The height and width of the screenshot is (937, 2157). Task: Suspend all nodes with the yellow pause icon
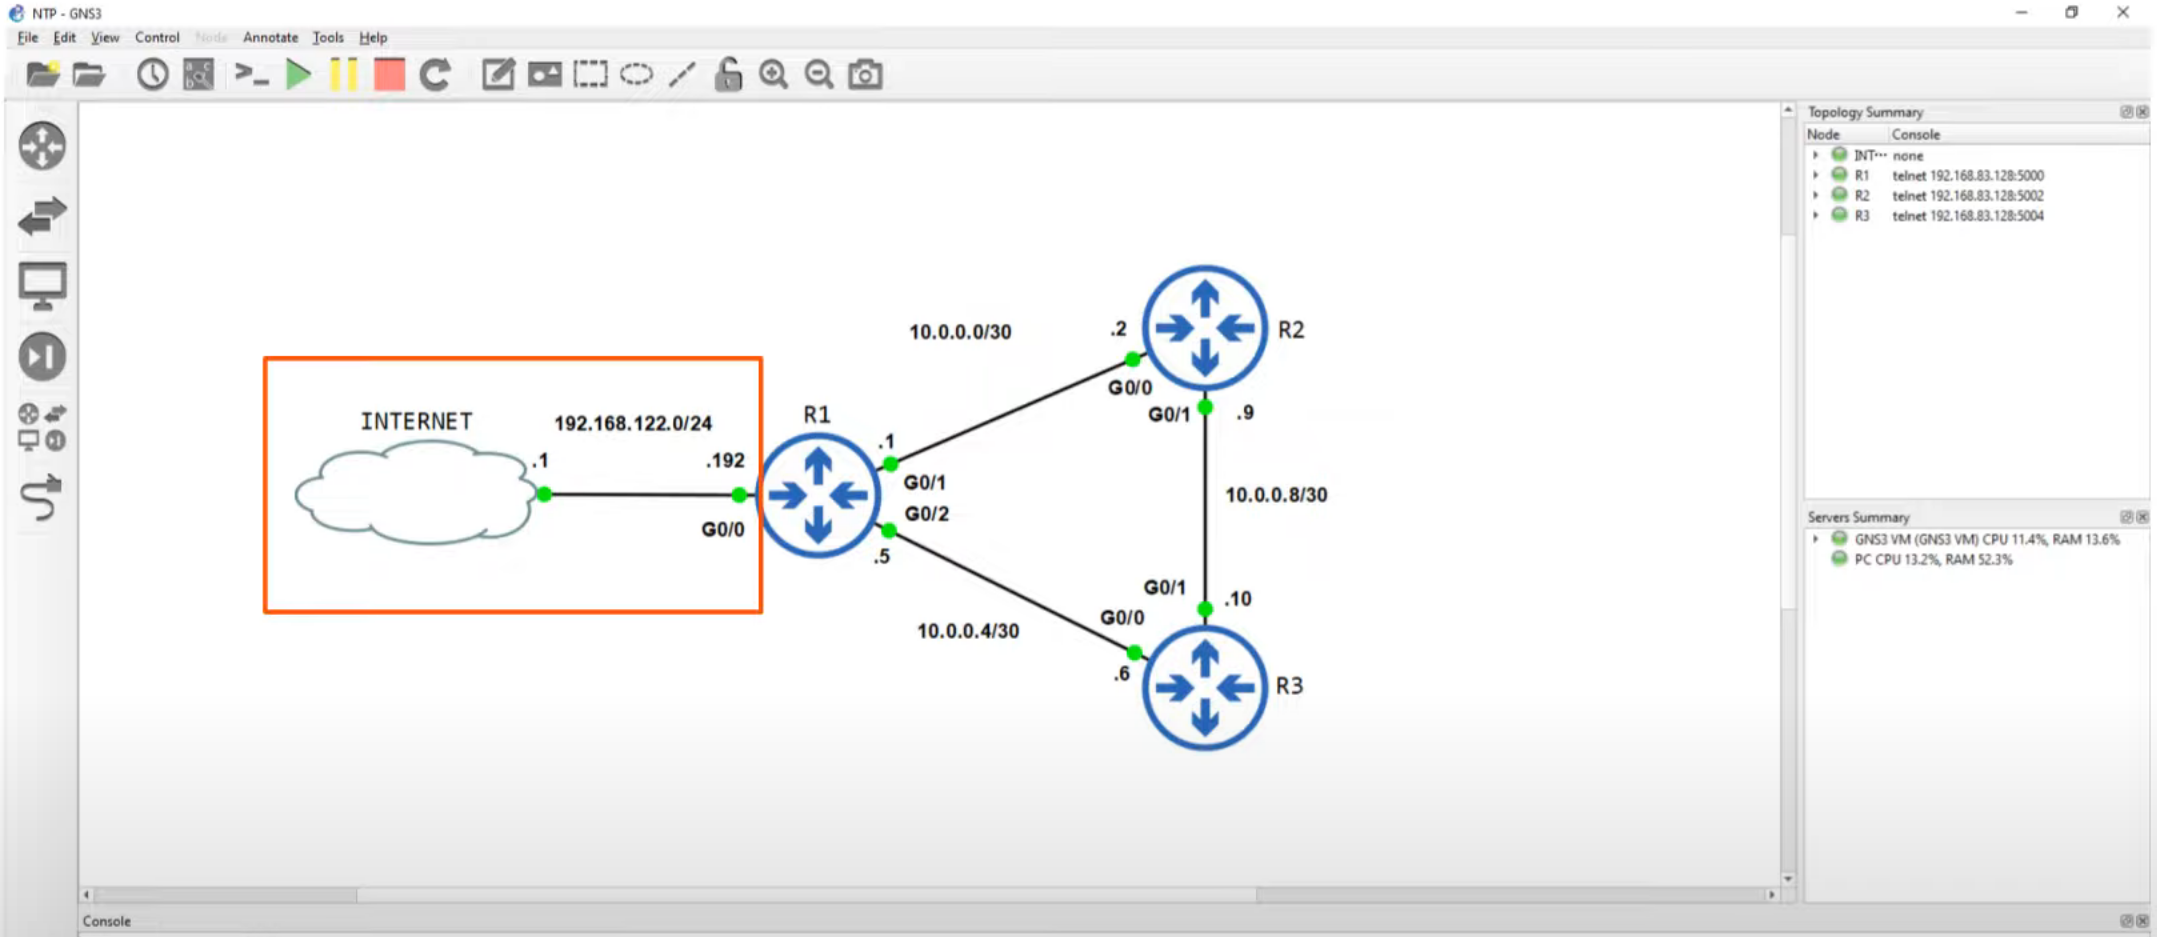click(344, 75)
